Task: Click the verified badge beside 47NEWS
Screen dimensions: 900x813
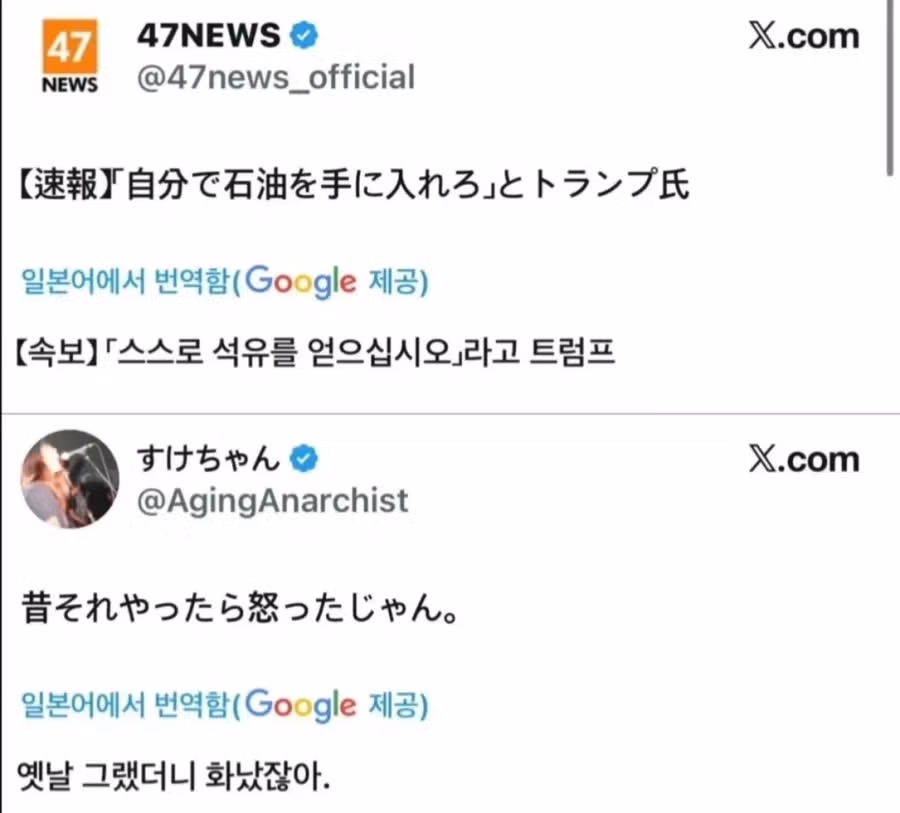Action: point(304,36)
